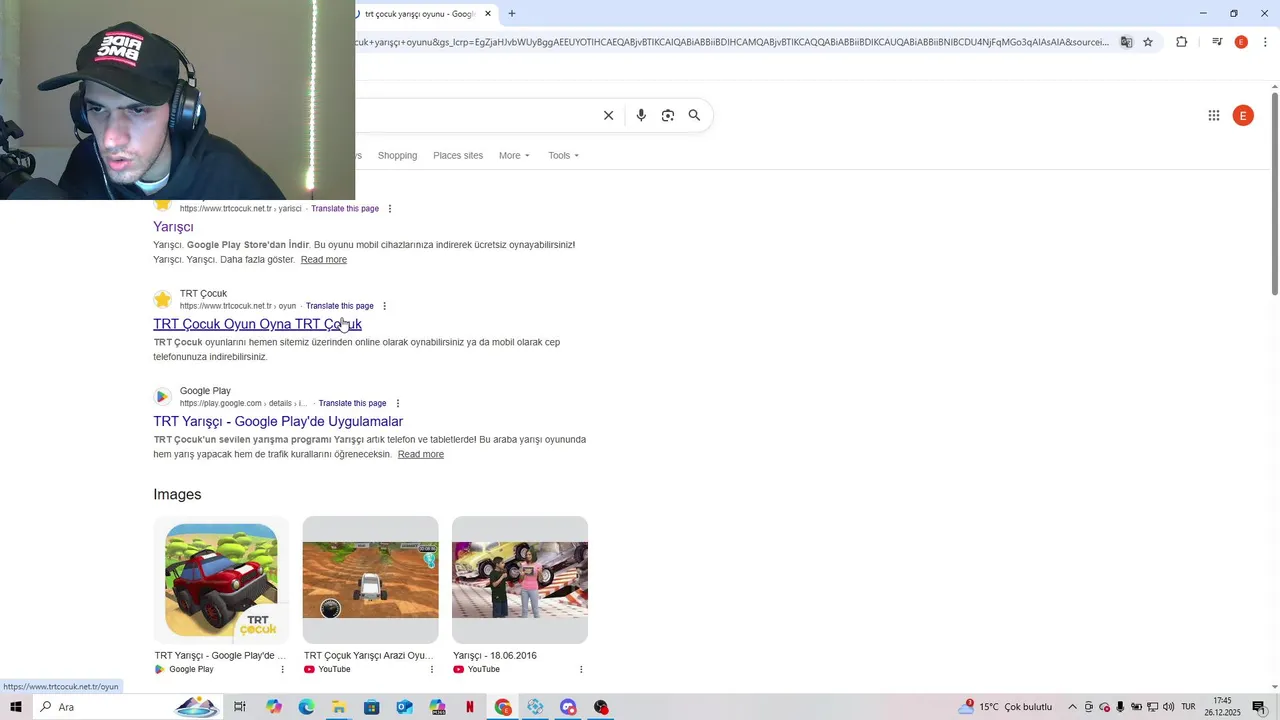The width and height of the screenshot is (1280, 720).
Task: Open clock and date 17:45
Action: tap(1222, 707)
